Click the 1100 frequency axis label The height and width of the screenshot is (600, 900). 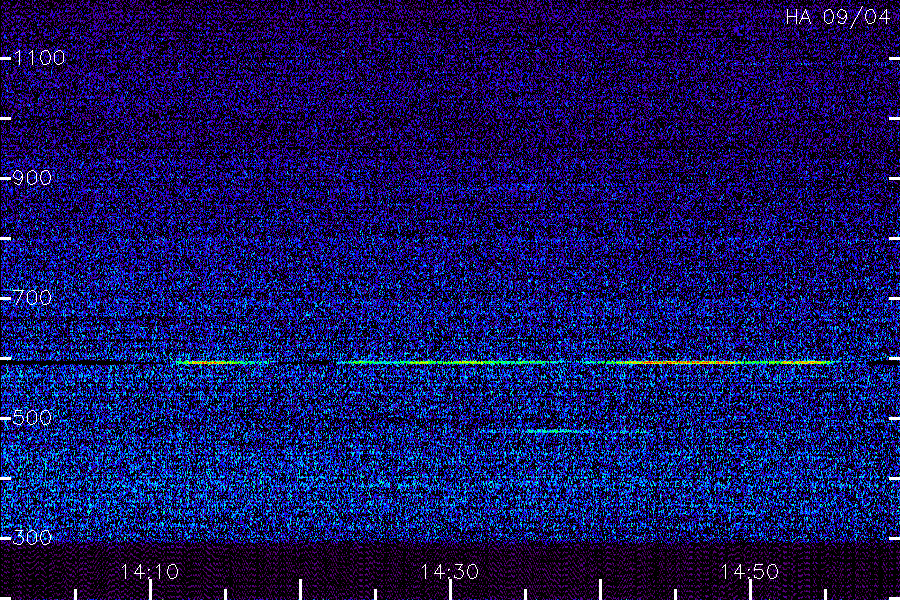(x=39, y=58)
